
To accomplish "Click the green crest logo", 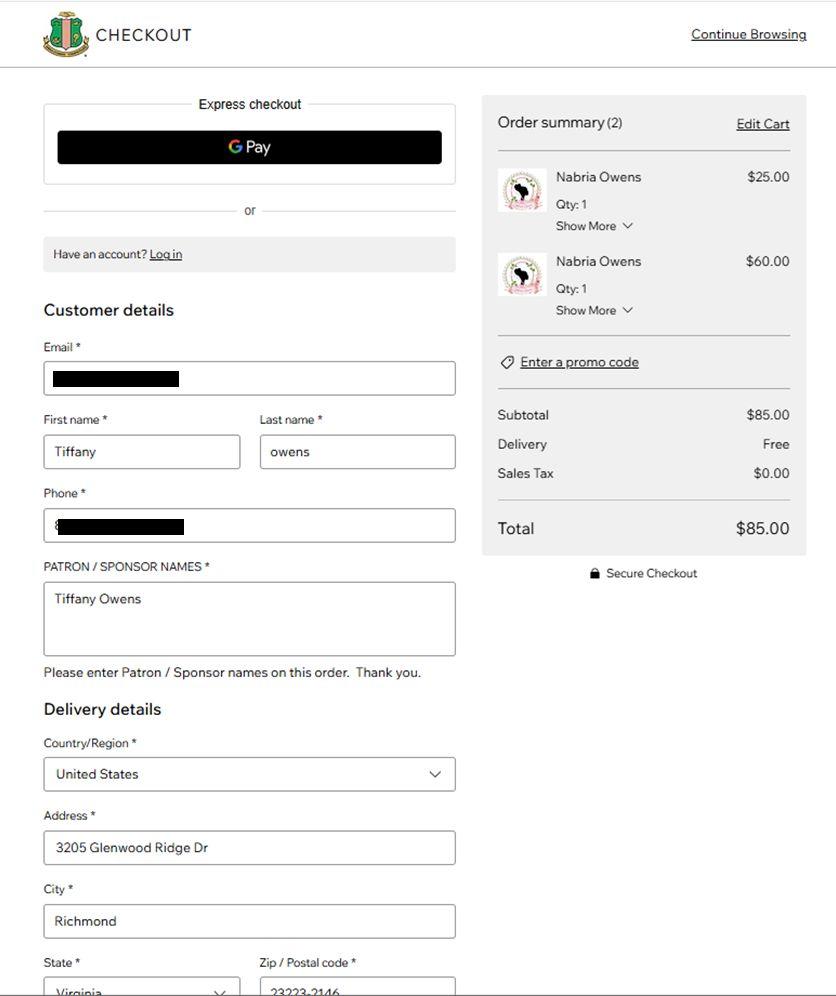I will click(x=66, y=34).
